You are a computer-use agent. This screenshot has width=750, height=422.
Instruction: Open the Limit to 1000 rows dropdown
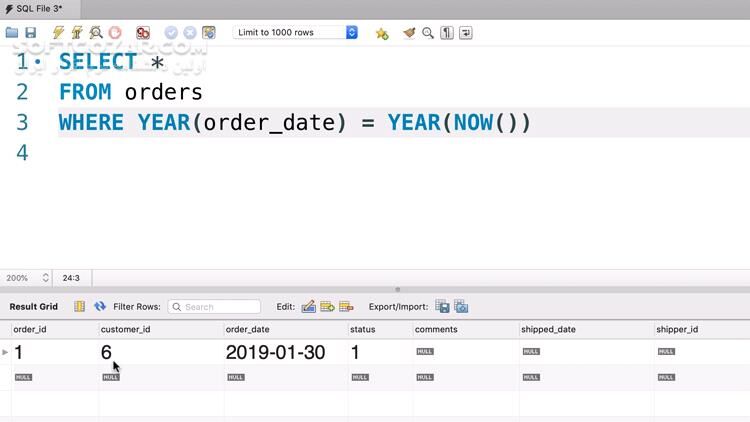(296, 33)
